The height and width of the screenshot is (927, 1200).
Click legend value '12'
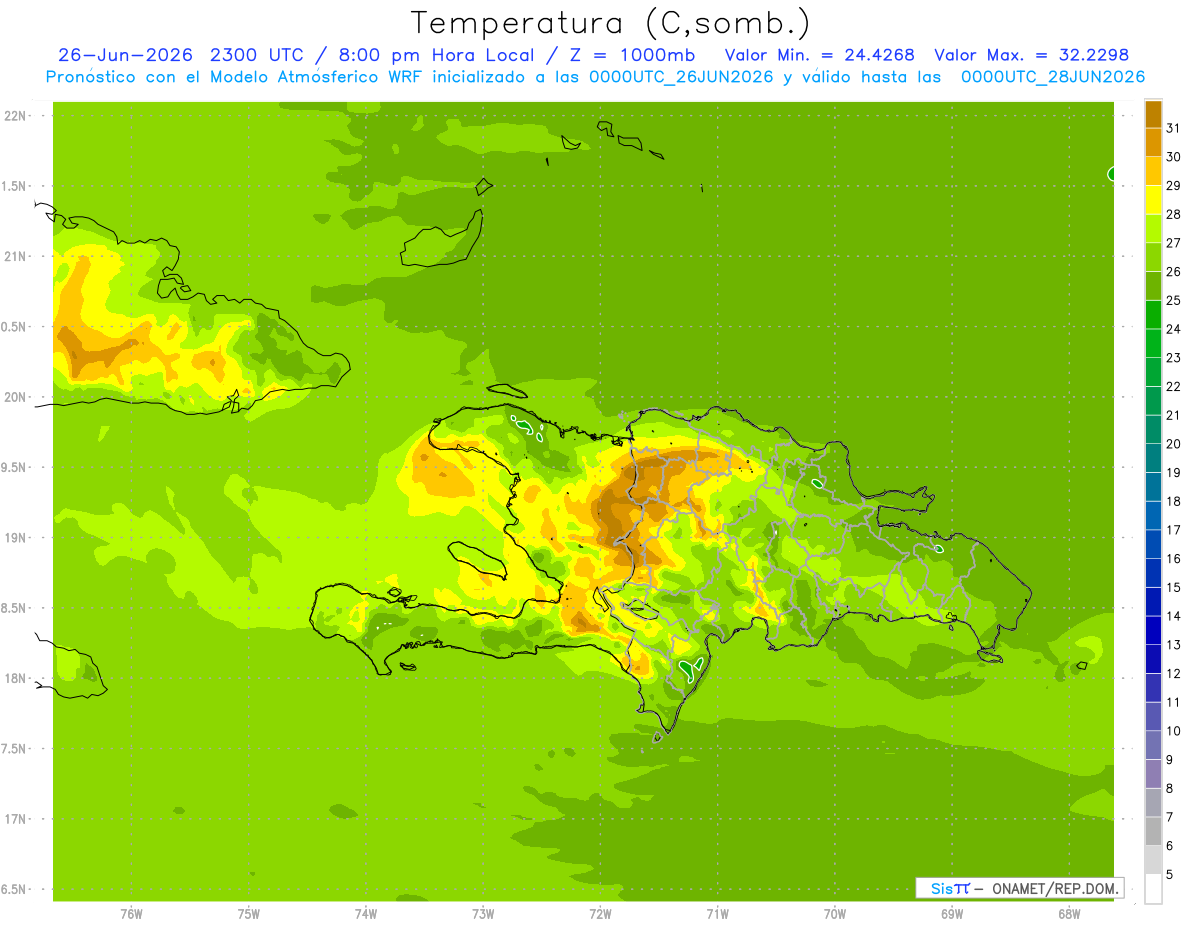pyautogui.click(x=1174, y=674)
